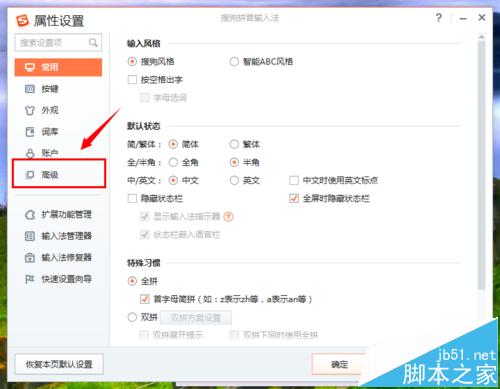Open the 常用 settings tab
This screenshot has width=500, height=389.
click(x=58, y=67)
